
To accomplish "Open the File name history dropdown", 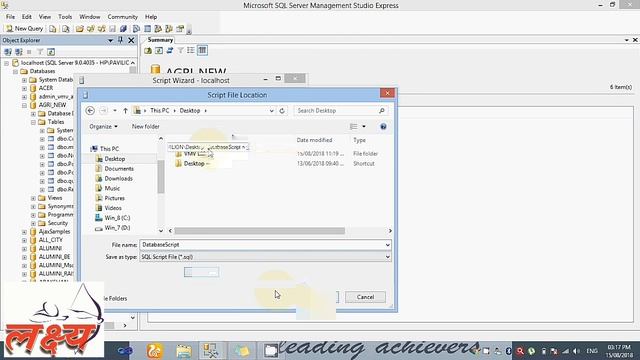I will pos(387,245).
